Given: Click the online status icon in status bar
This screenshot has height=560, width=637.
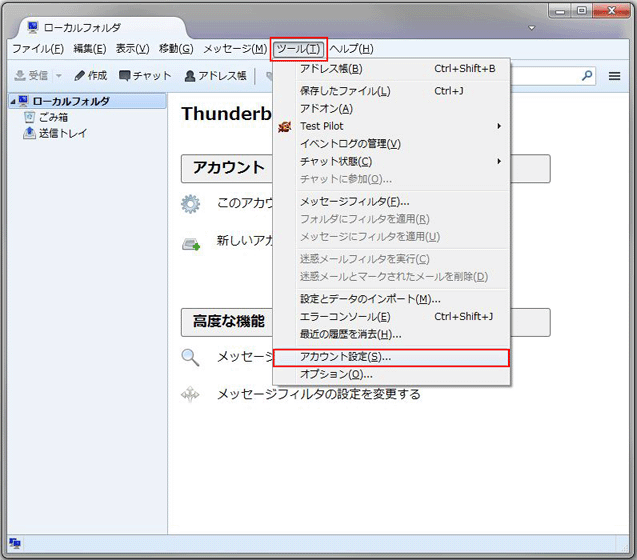Looking at the screenshot, I should point(13,545).
